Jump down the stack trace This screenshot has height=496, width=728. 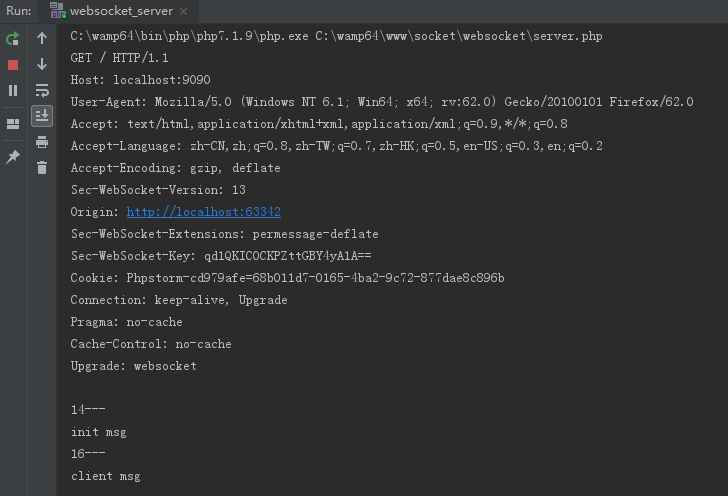click(42, 64)
